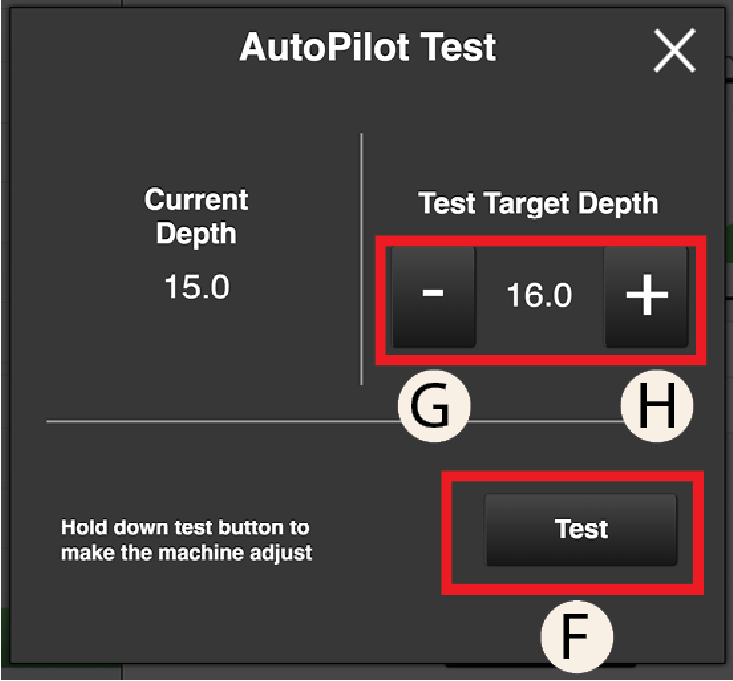Screen dimensions: 733x681
Task: Click the G callout marker
Action: tap(434, 405)
